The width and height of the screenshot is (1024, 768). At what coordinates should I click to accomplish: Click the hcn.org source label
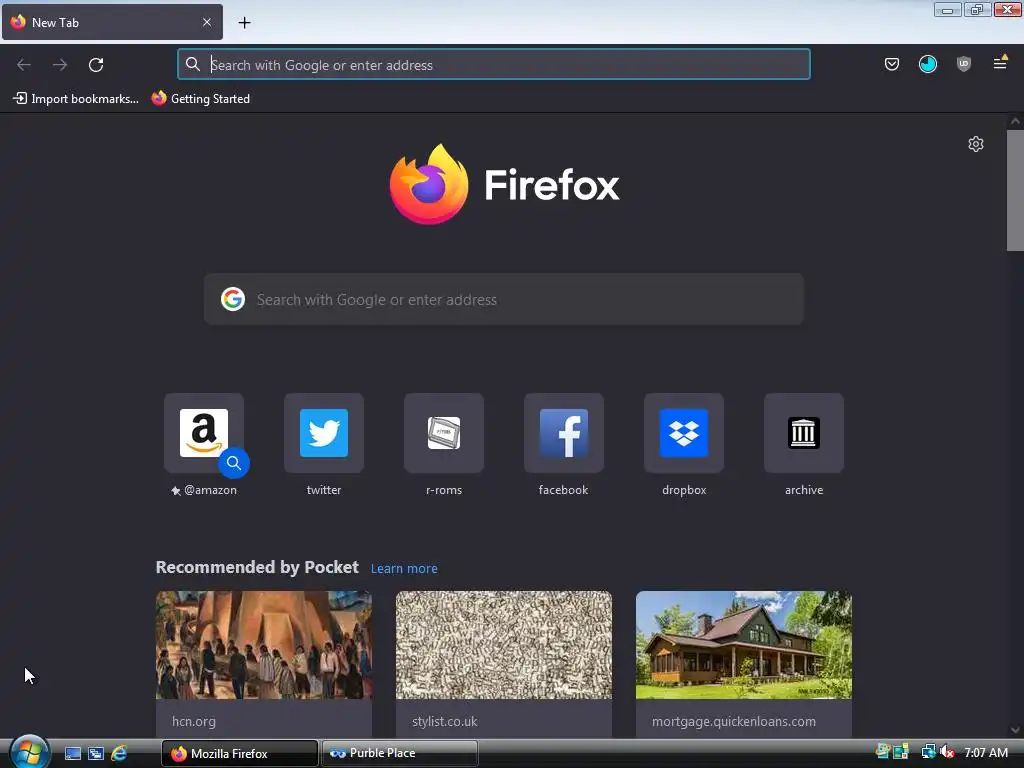point(194,722)
